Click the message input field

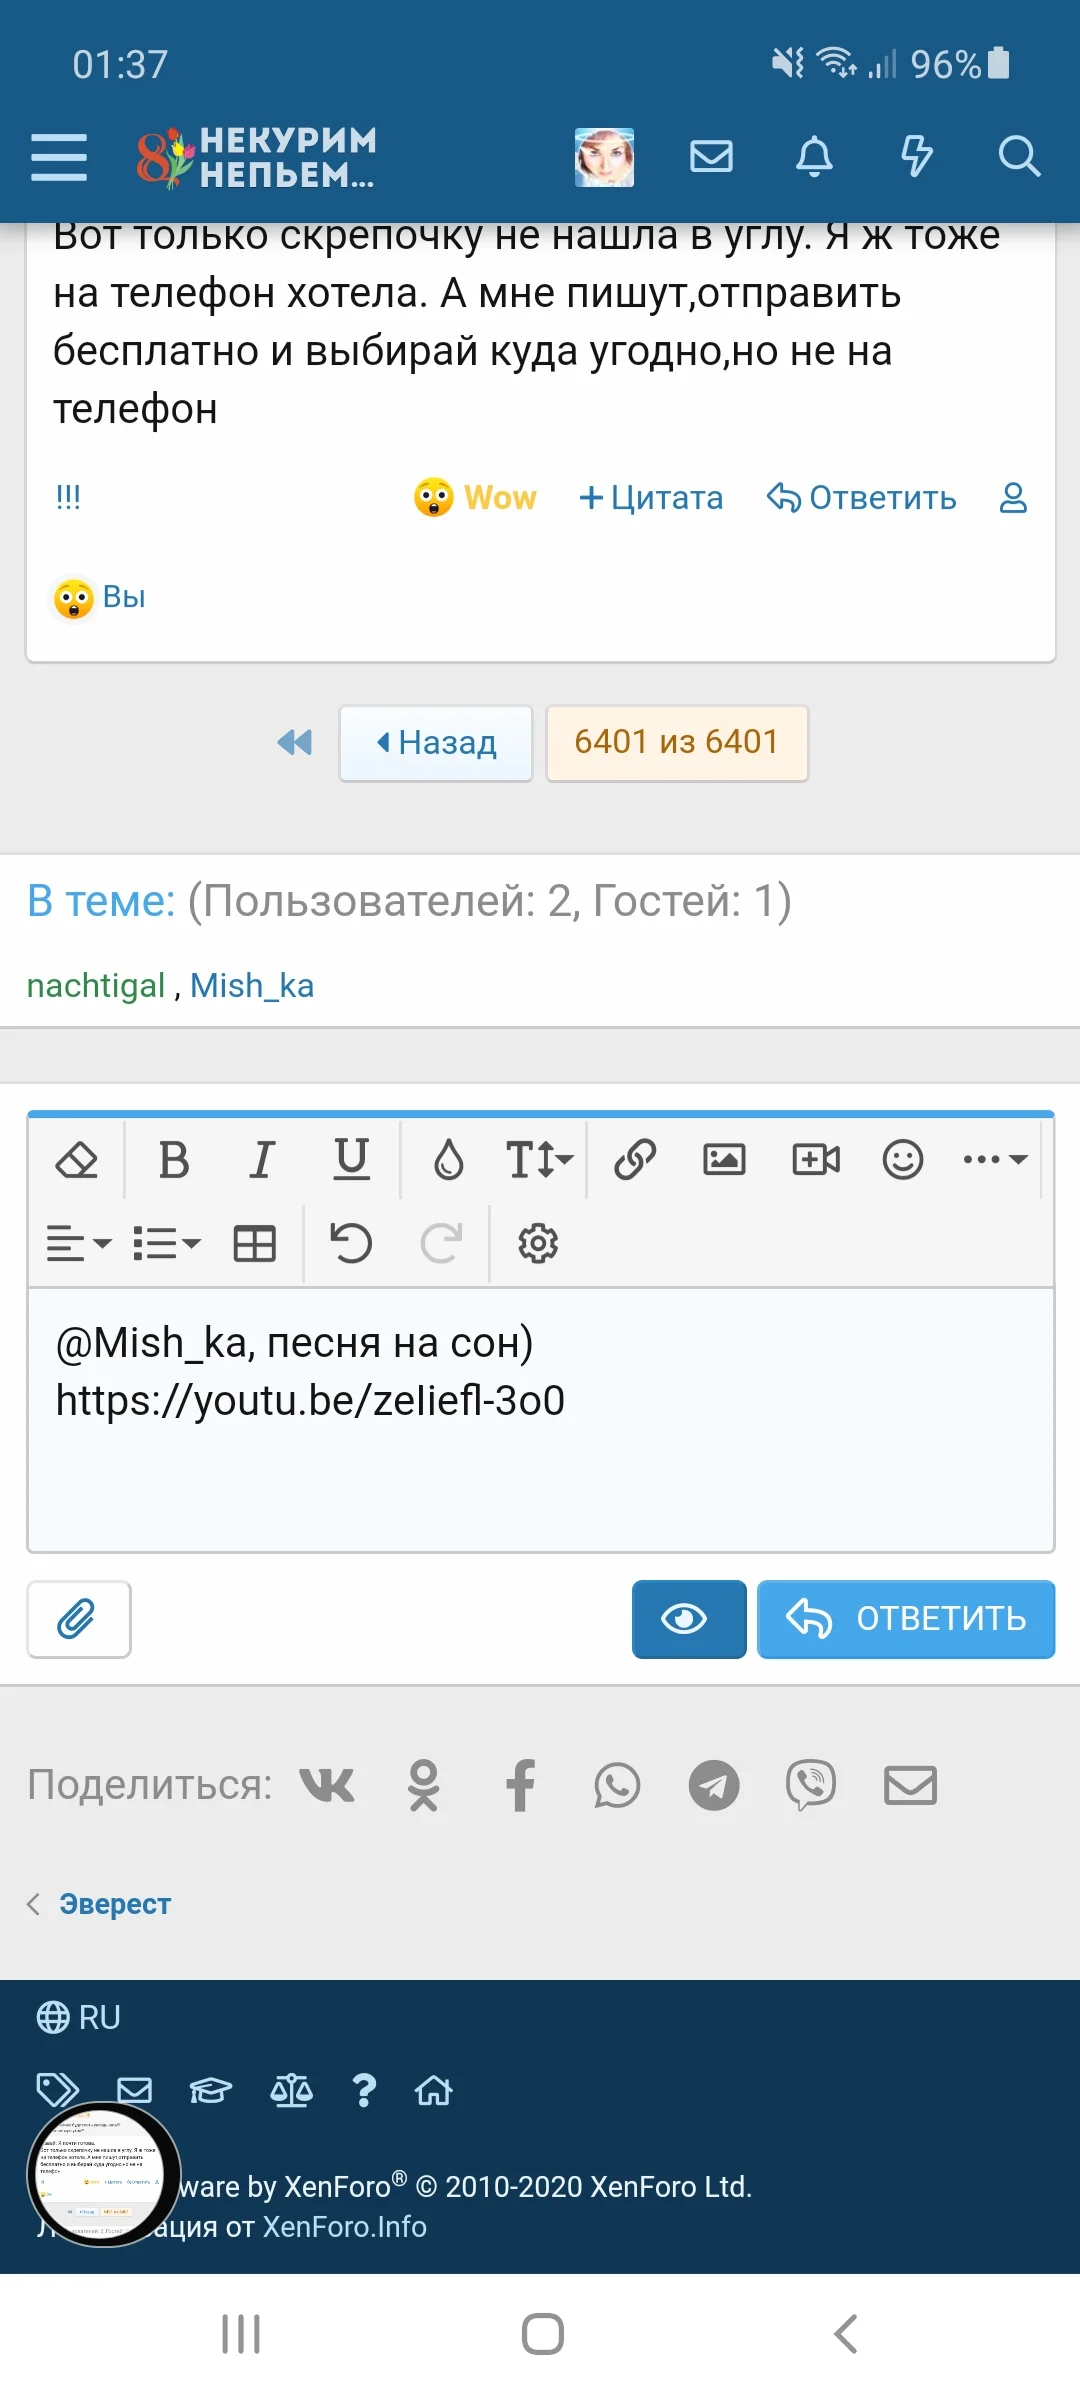click(540, 1430)
